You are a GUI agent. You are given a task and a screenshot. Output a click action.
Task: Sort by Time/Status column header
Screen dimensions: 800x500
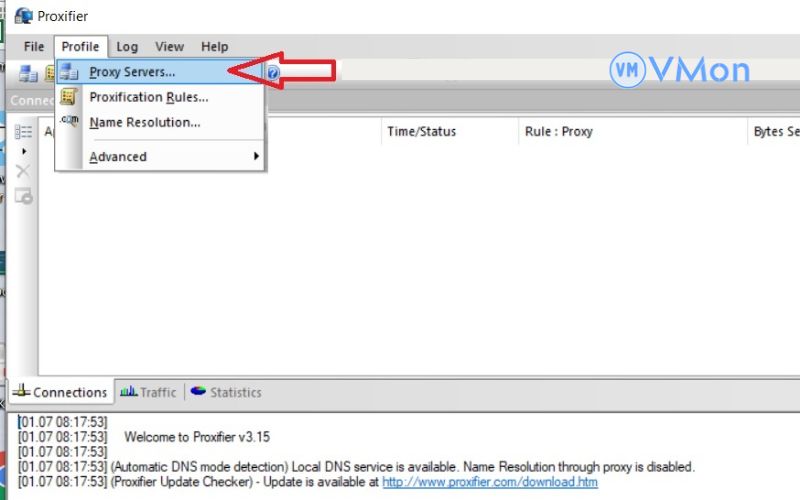click(x=421, y=132)
